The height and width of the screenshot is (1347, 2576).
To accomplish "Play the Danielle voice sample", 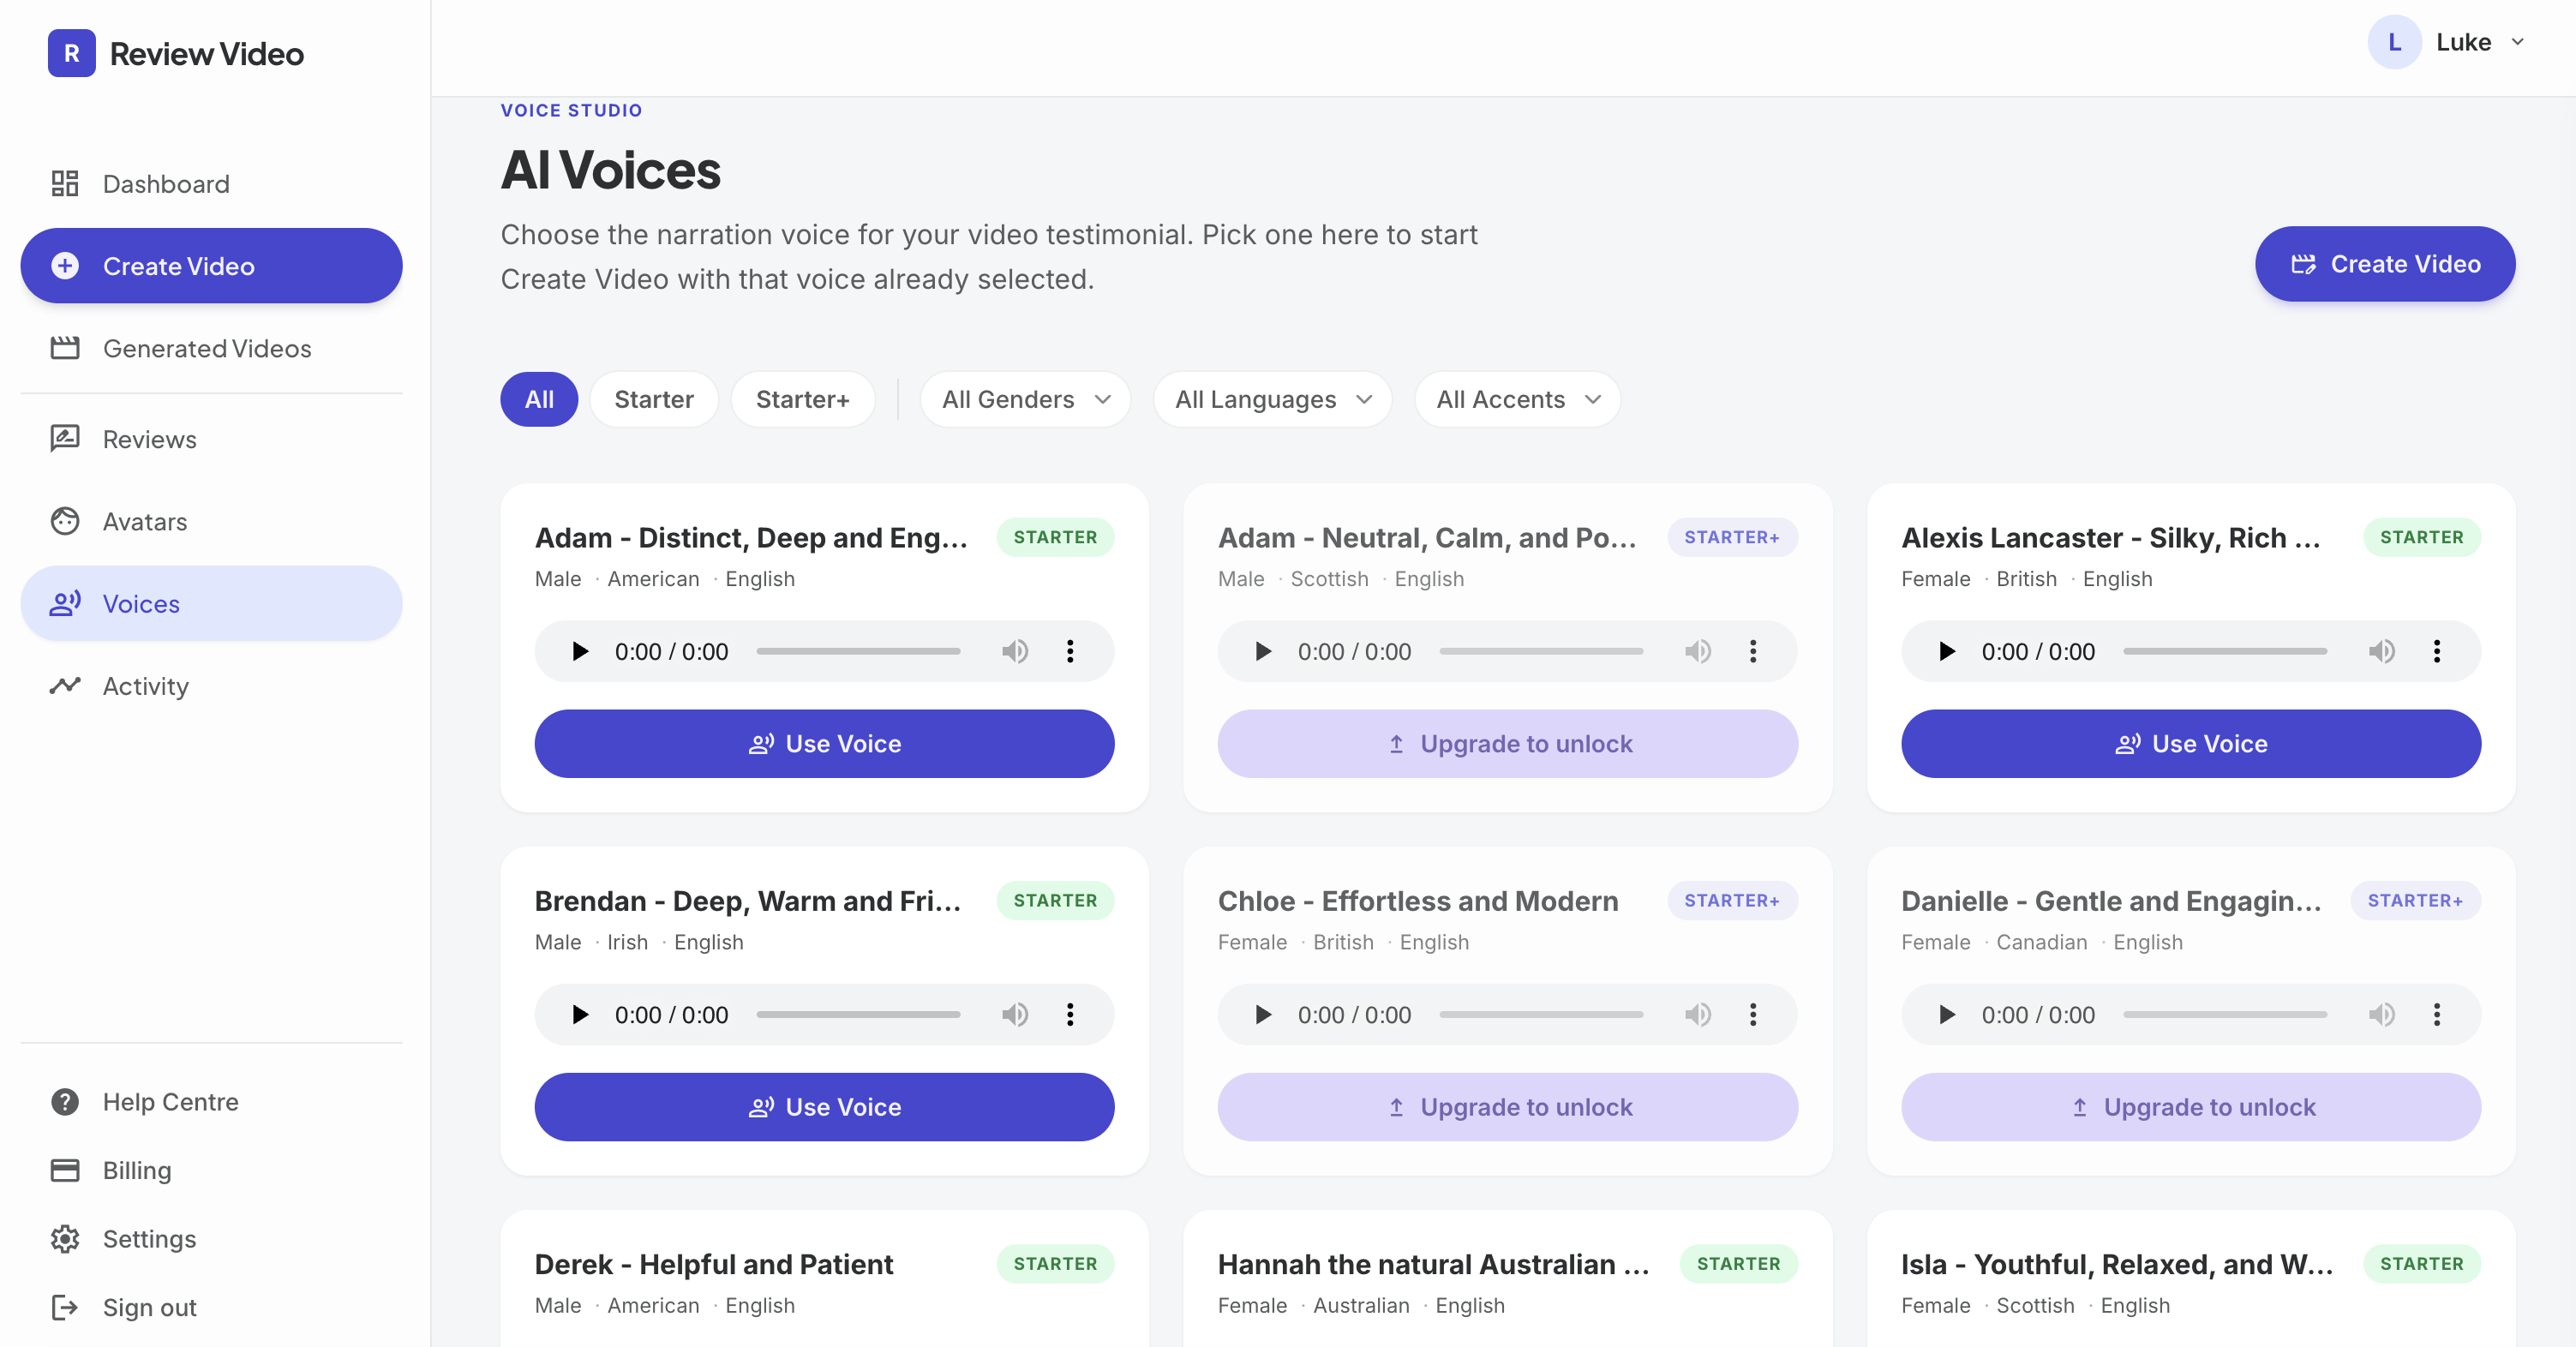I will 1947,1015.
